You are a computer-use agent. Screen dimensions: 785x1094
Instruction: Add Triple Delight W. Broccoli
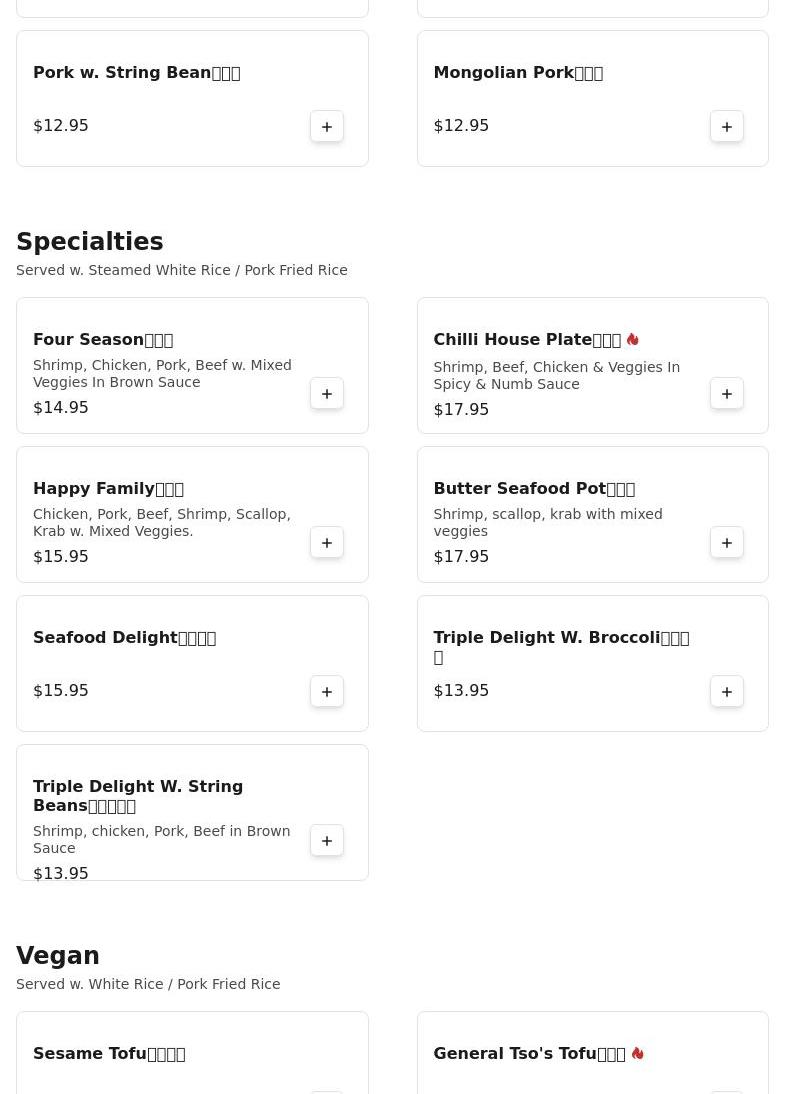pos(727,692)
